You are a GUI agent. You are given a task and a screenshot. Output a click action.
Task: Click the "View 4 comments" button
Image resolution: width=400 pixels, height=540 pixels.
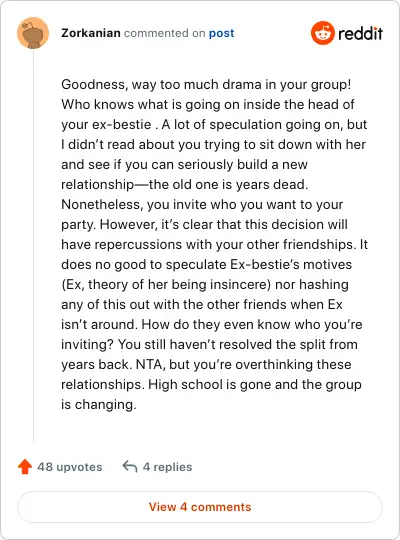point(200,507)
